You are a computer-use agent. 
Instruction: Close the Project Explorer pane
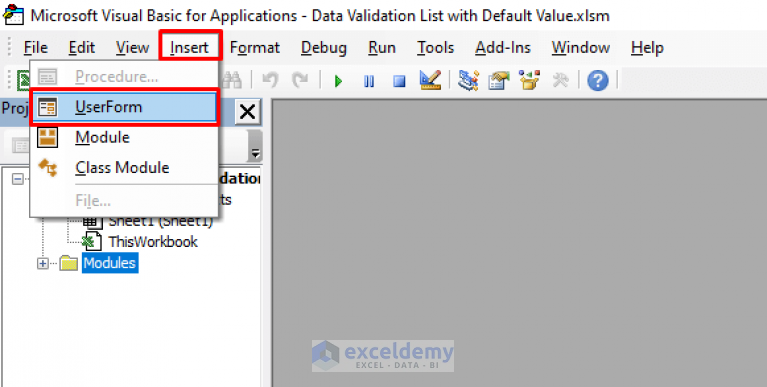pyautogui.click(x=248, y=113)
